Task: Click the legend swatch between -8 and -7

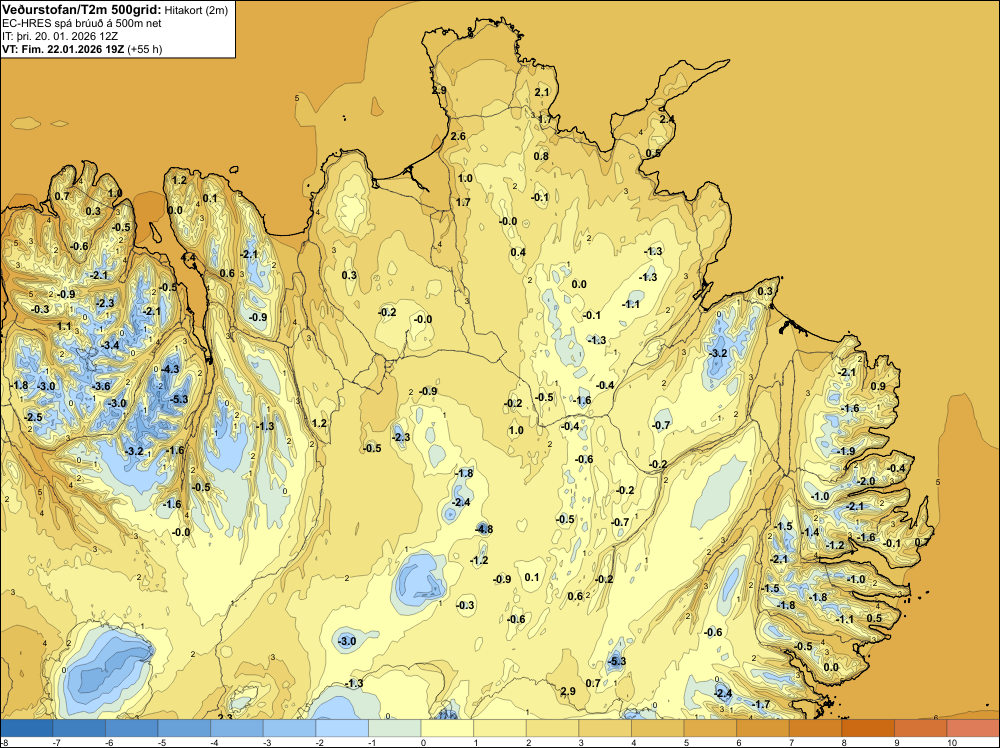Action: click(x=27, y=728)
